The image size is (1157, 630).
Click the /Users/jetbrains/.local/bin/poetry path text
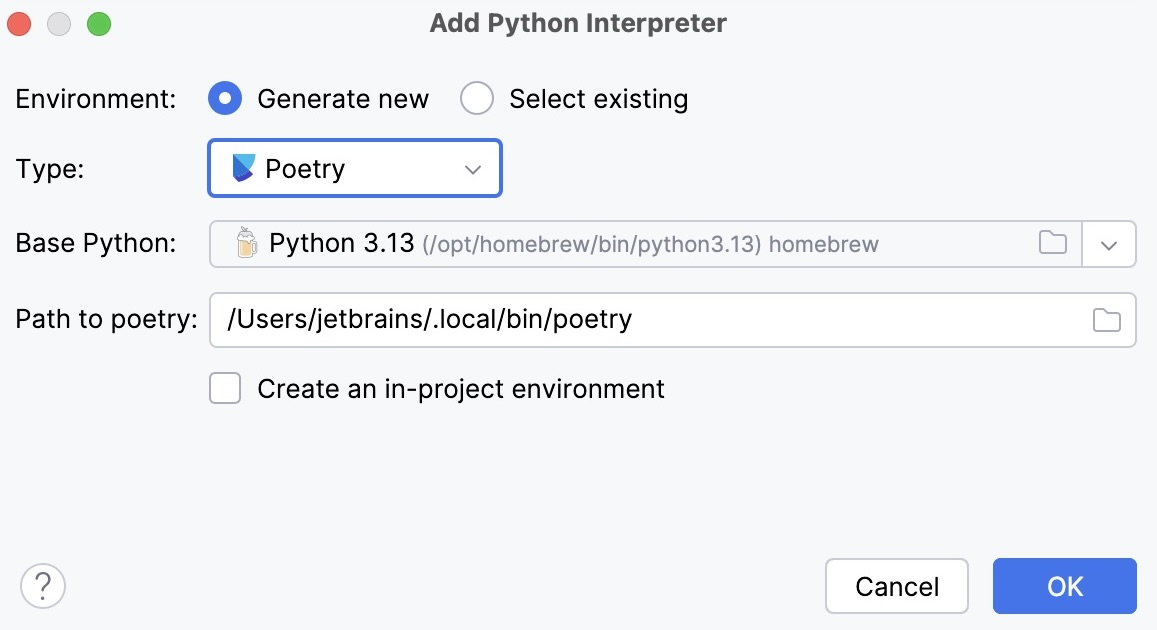click(x=430, y=319)
